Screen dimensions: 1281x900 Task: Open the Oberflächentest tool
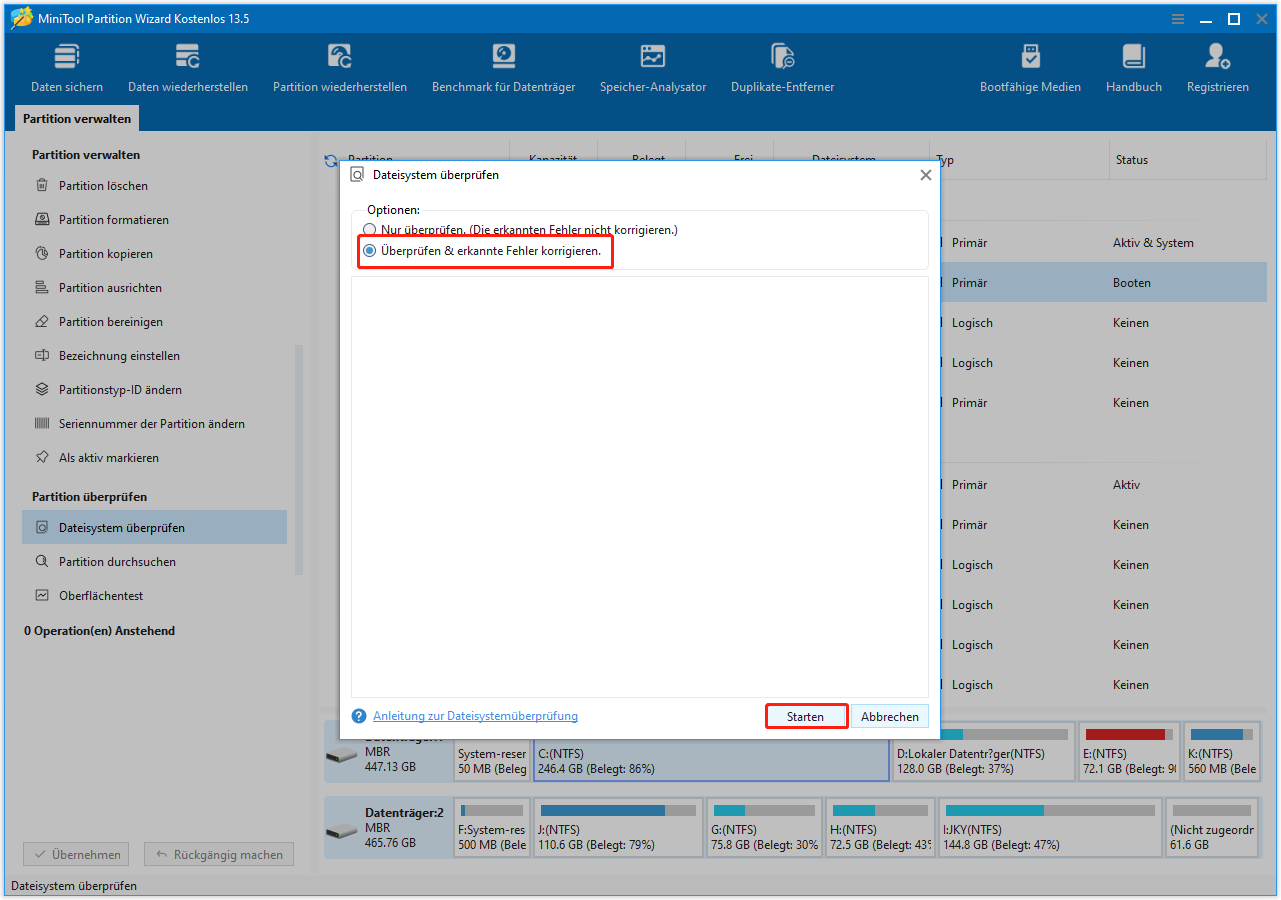(x=120, y=595)
